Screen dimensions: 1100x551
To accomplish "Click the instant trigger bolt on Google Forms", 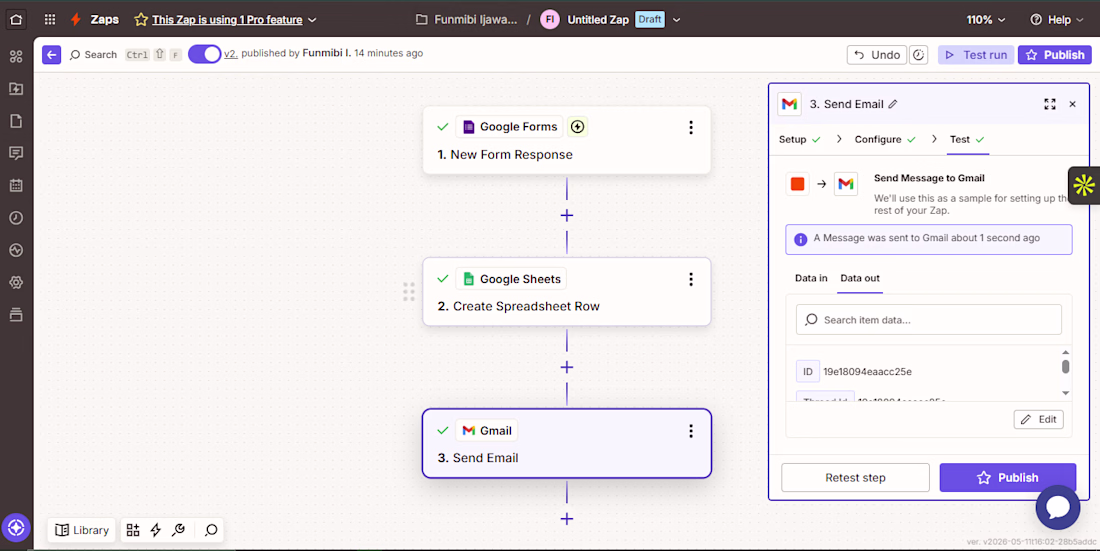I will pos(577,126).
